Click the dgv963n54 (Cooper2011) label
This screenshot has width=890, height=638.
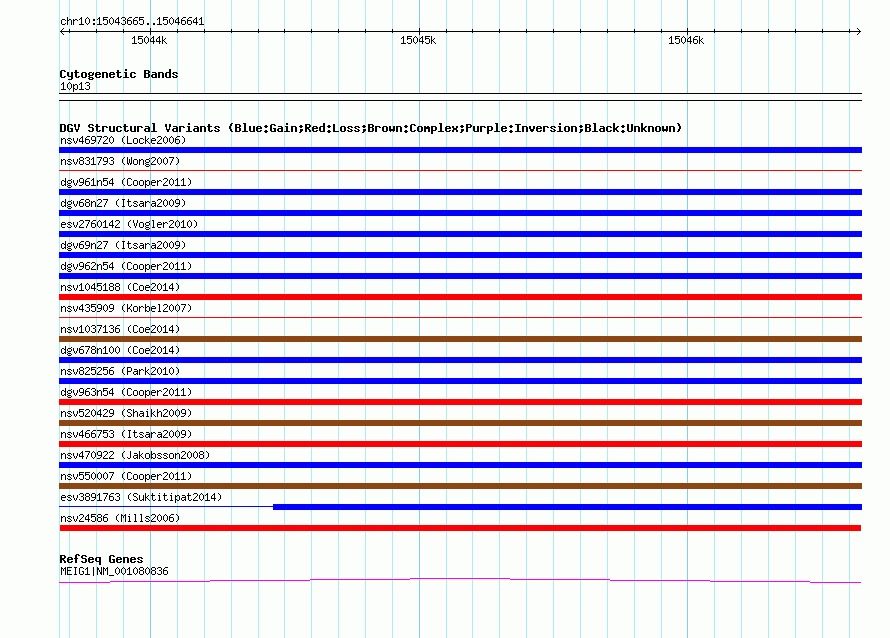(126, 392)
